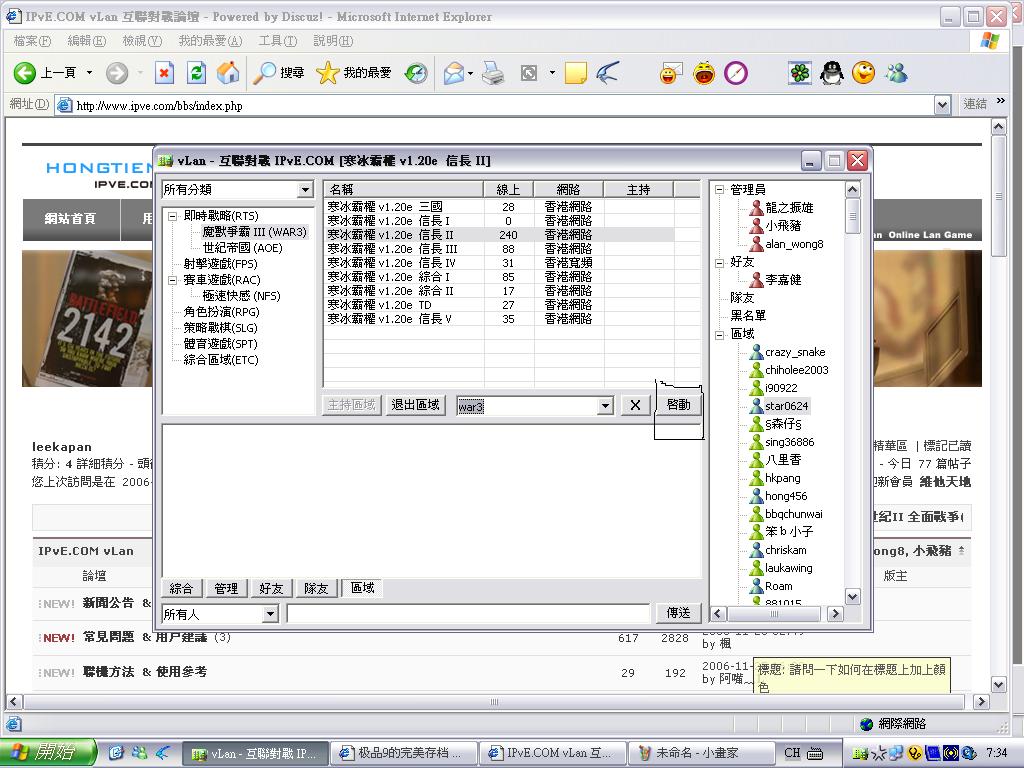Click the 啓動 launch button
Screen dimensions: 1024x768
(678, 405)
